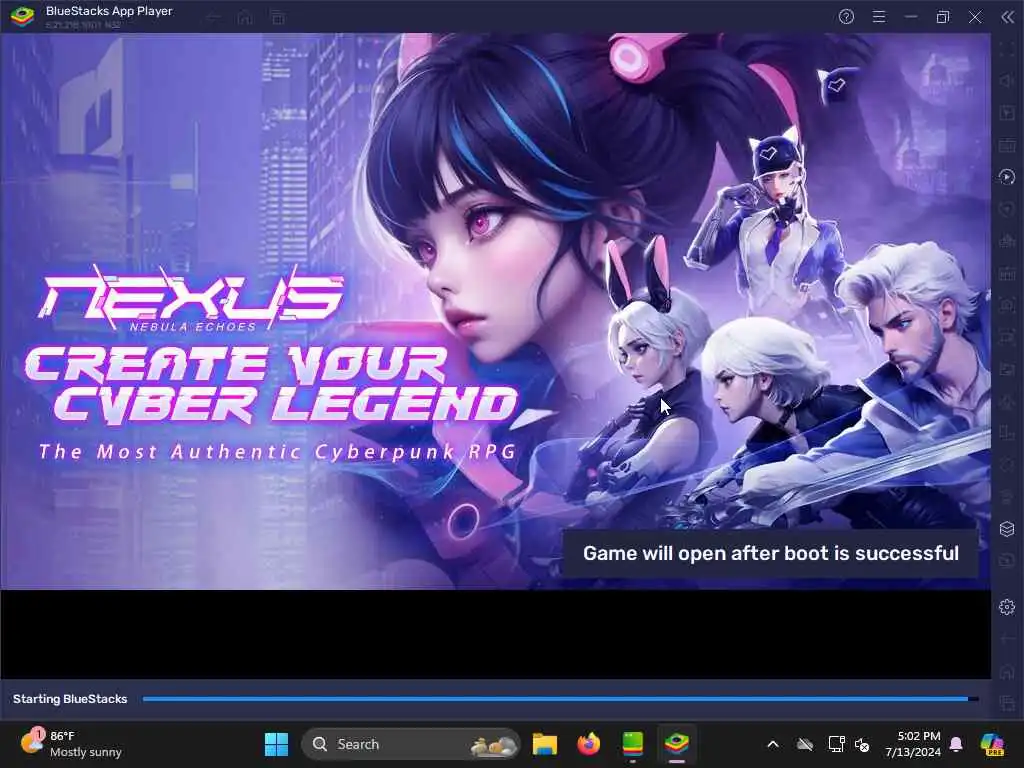Close the BlueStacks App Player window
1024x768 pixels.
coord(975,17)
